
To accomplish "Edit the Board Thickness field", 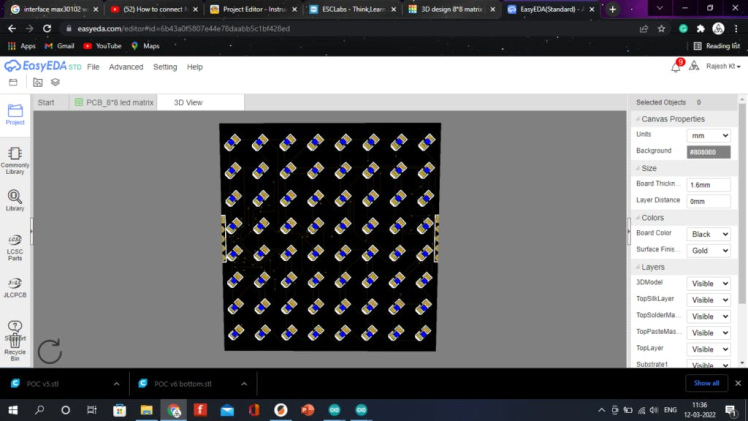I will pyautogui.click(x=708, y=185).
